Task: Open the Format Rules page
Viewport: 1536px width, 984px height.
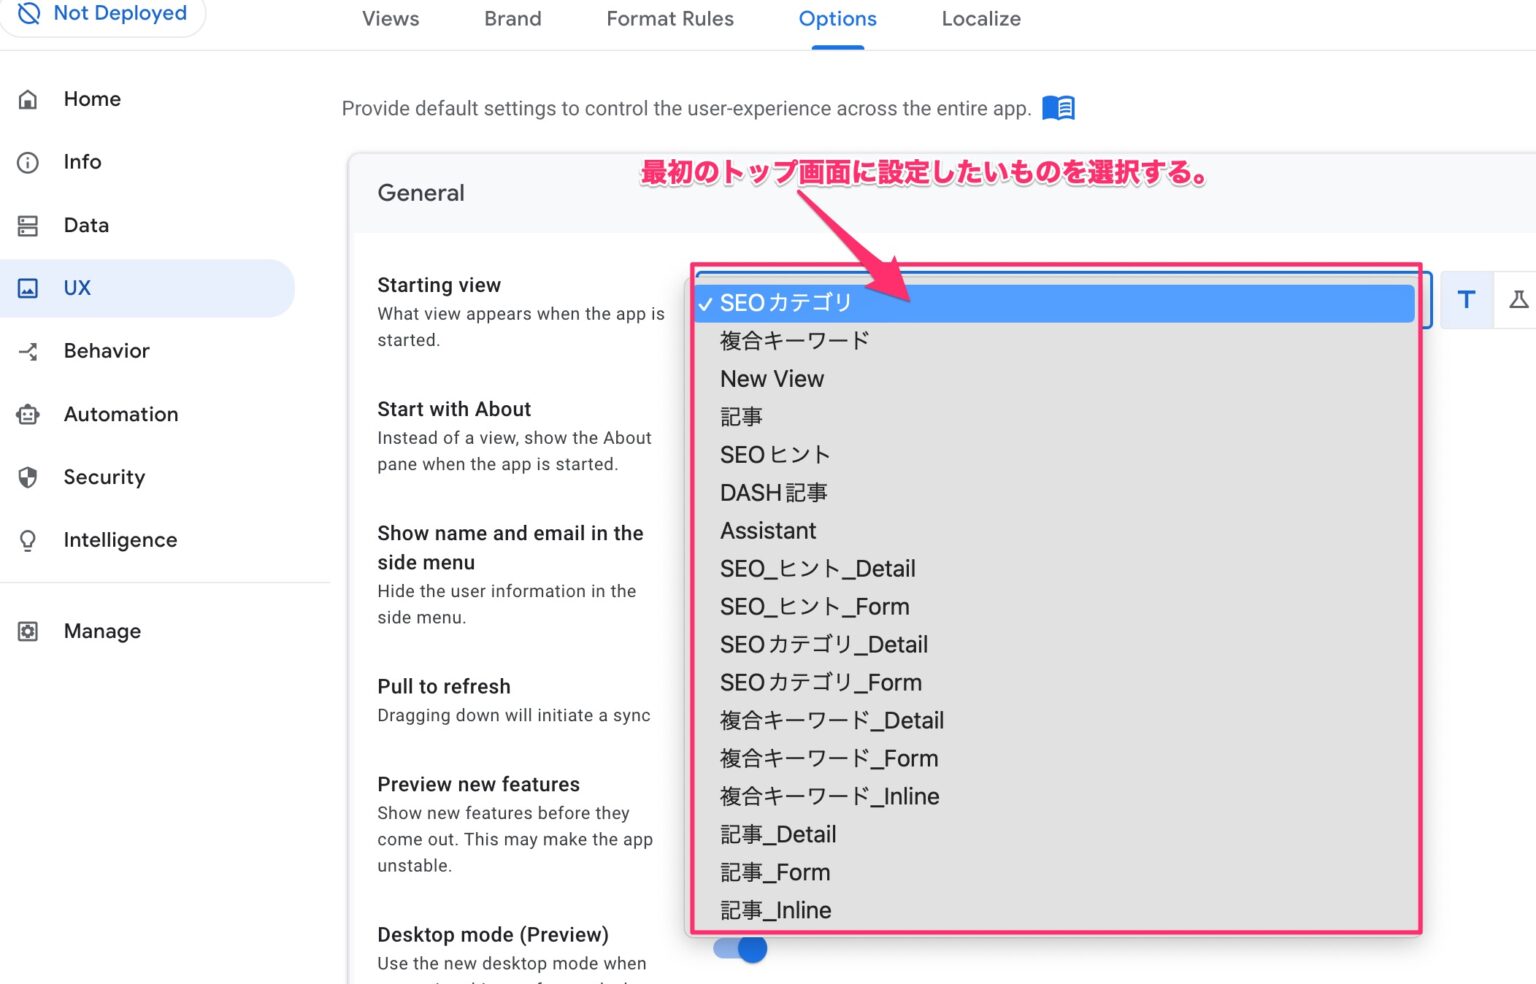Action: (x=669, y=18)
